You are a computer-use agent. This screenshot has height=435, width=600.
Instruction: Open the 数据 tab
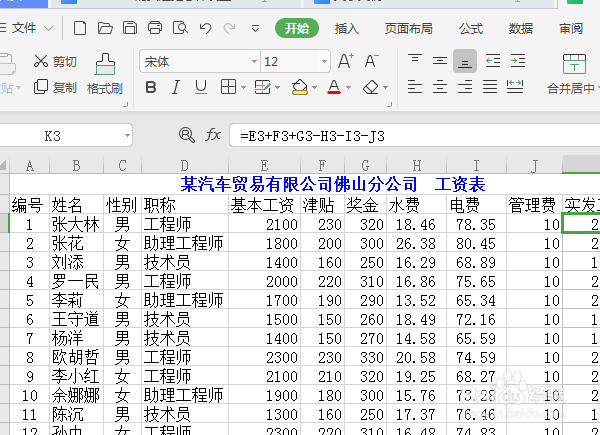(521, 29)
